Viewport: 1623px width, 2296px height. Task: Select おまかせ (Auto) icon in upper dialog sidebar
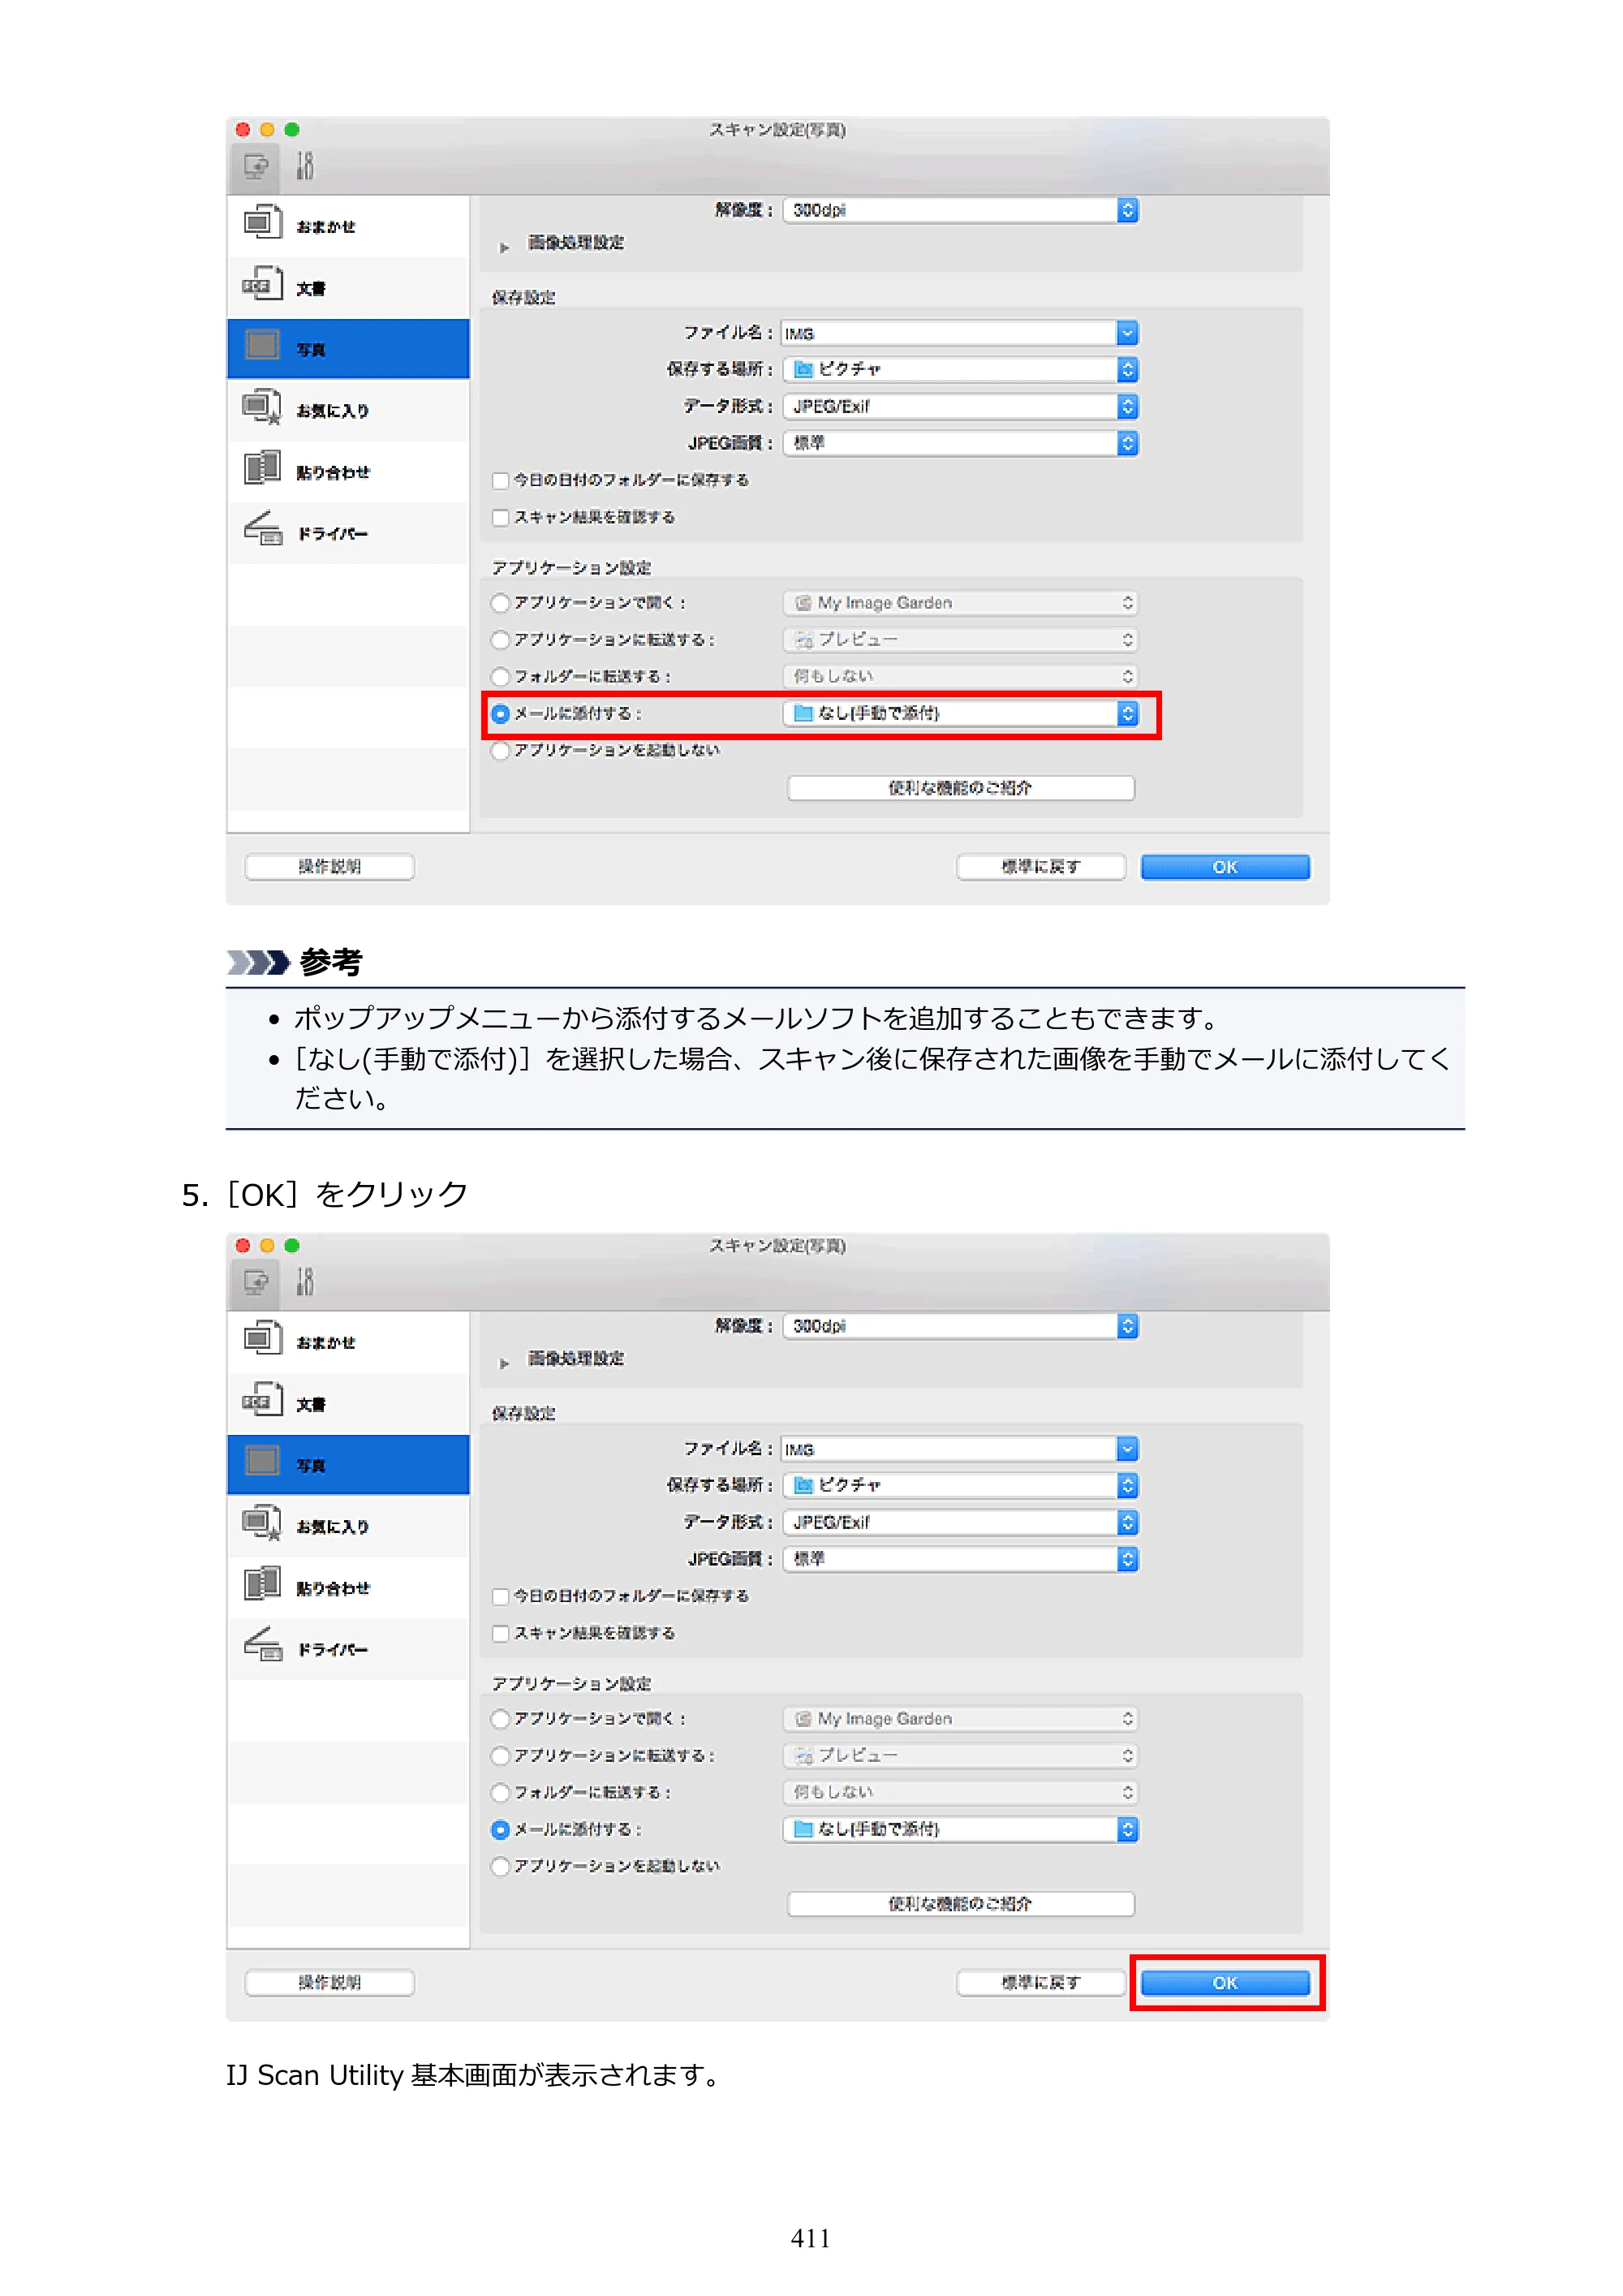click(262, 222)
